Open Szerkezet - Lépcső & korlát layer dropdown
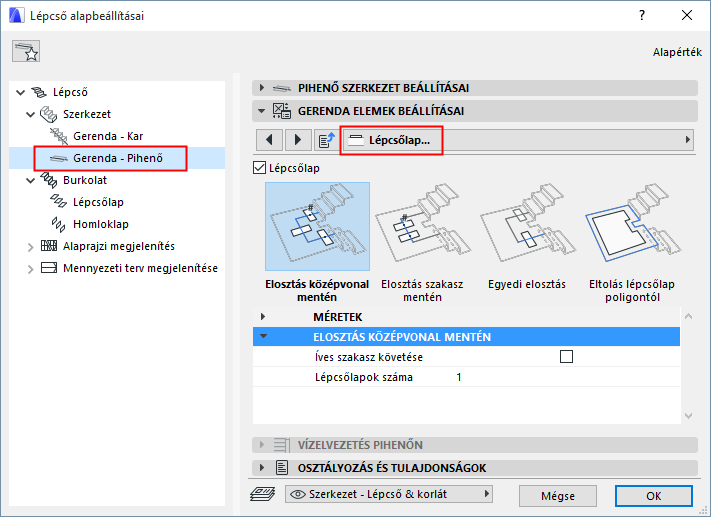The image size is (711, 517). click(389, 494)
